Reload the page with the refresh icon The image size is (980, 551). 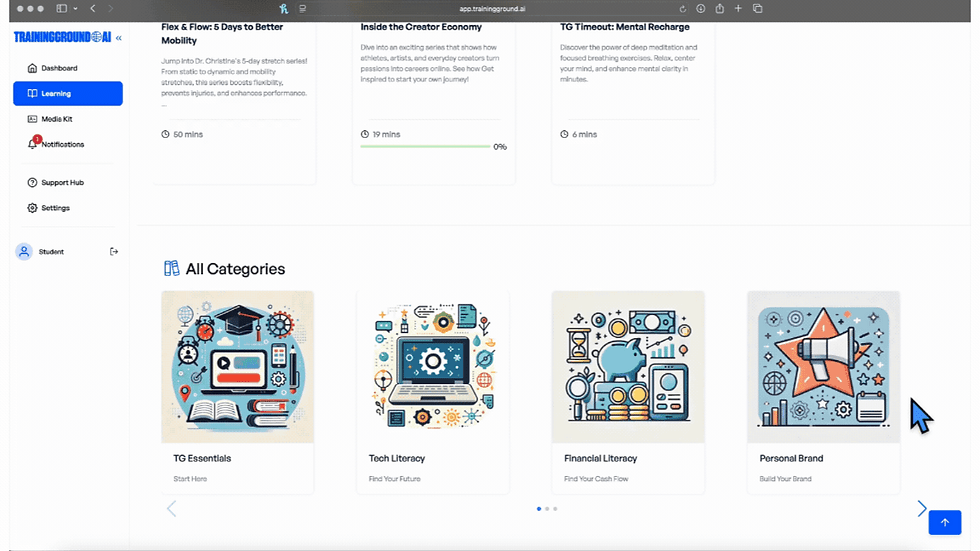tap(682, 9)
